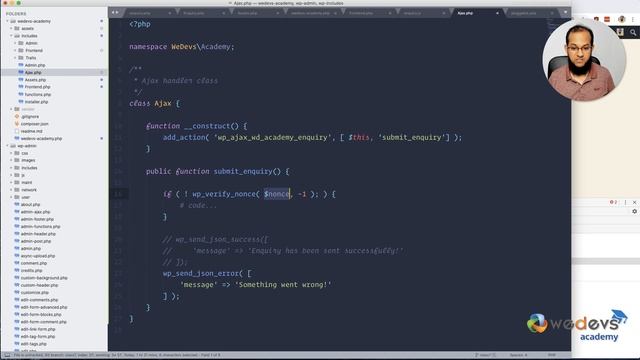
Task: Click the Ajax class name in code
Action: [x=162, y=104]
